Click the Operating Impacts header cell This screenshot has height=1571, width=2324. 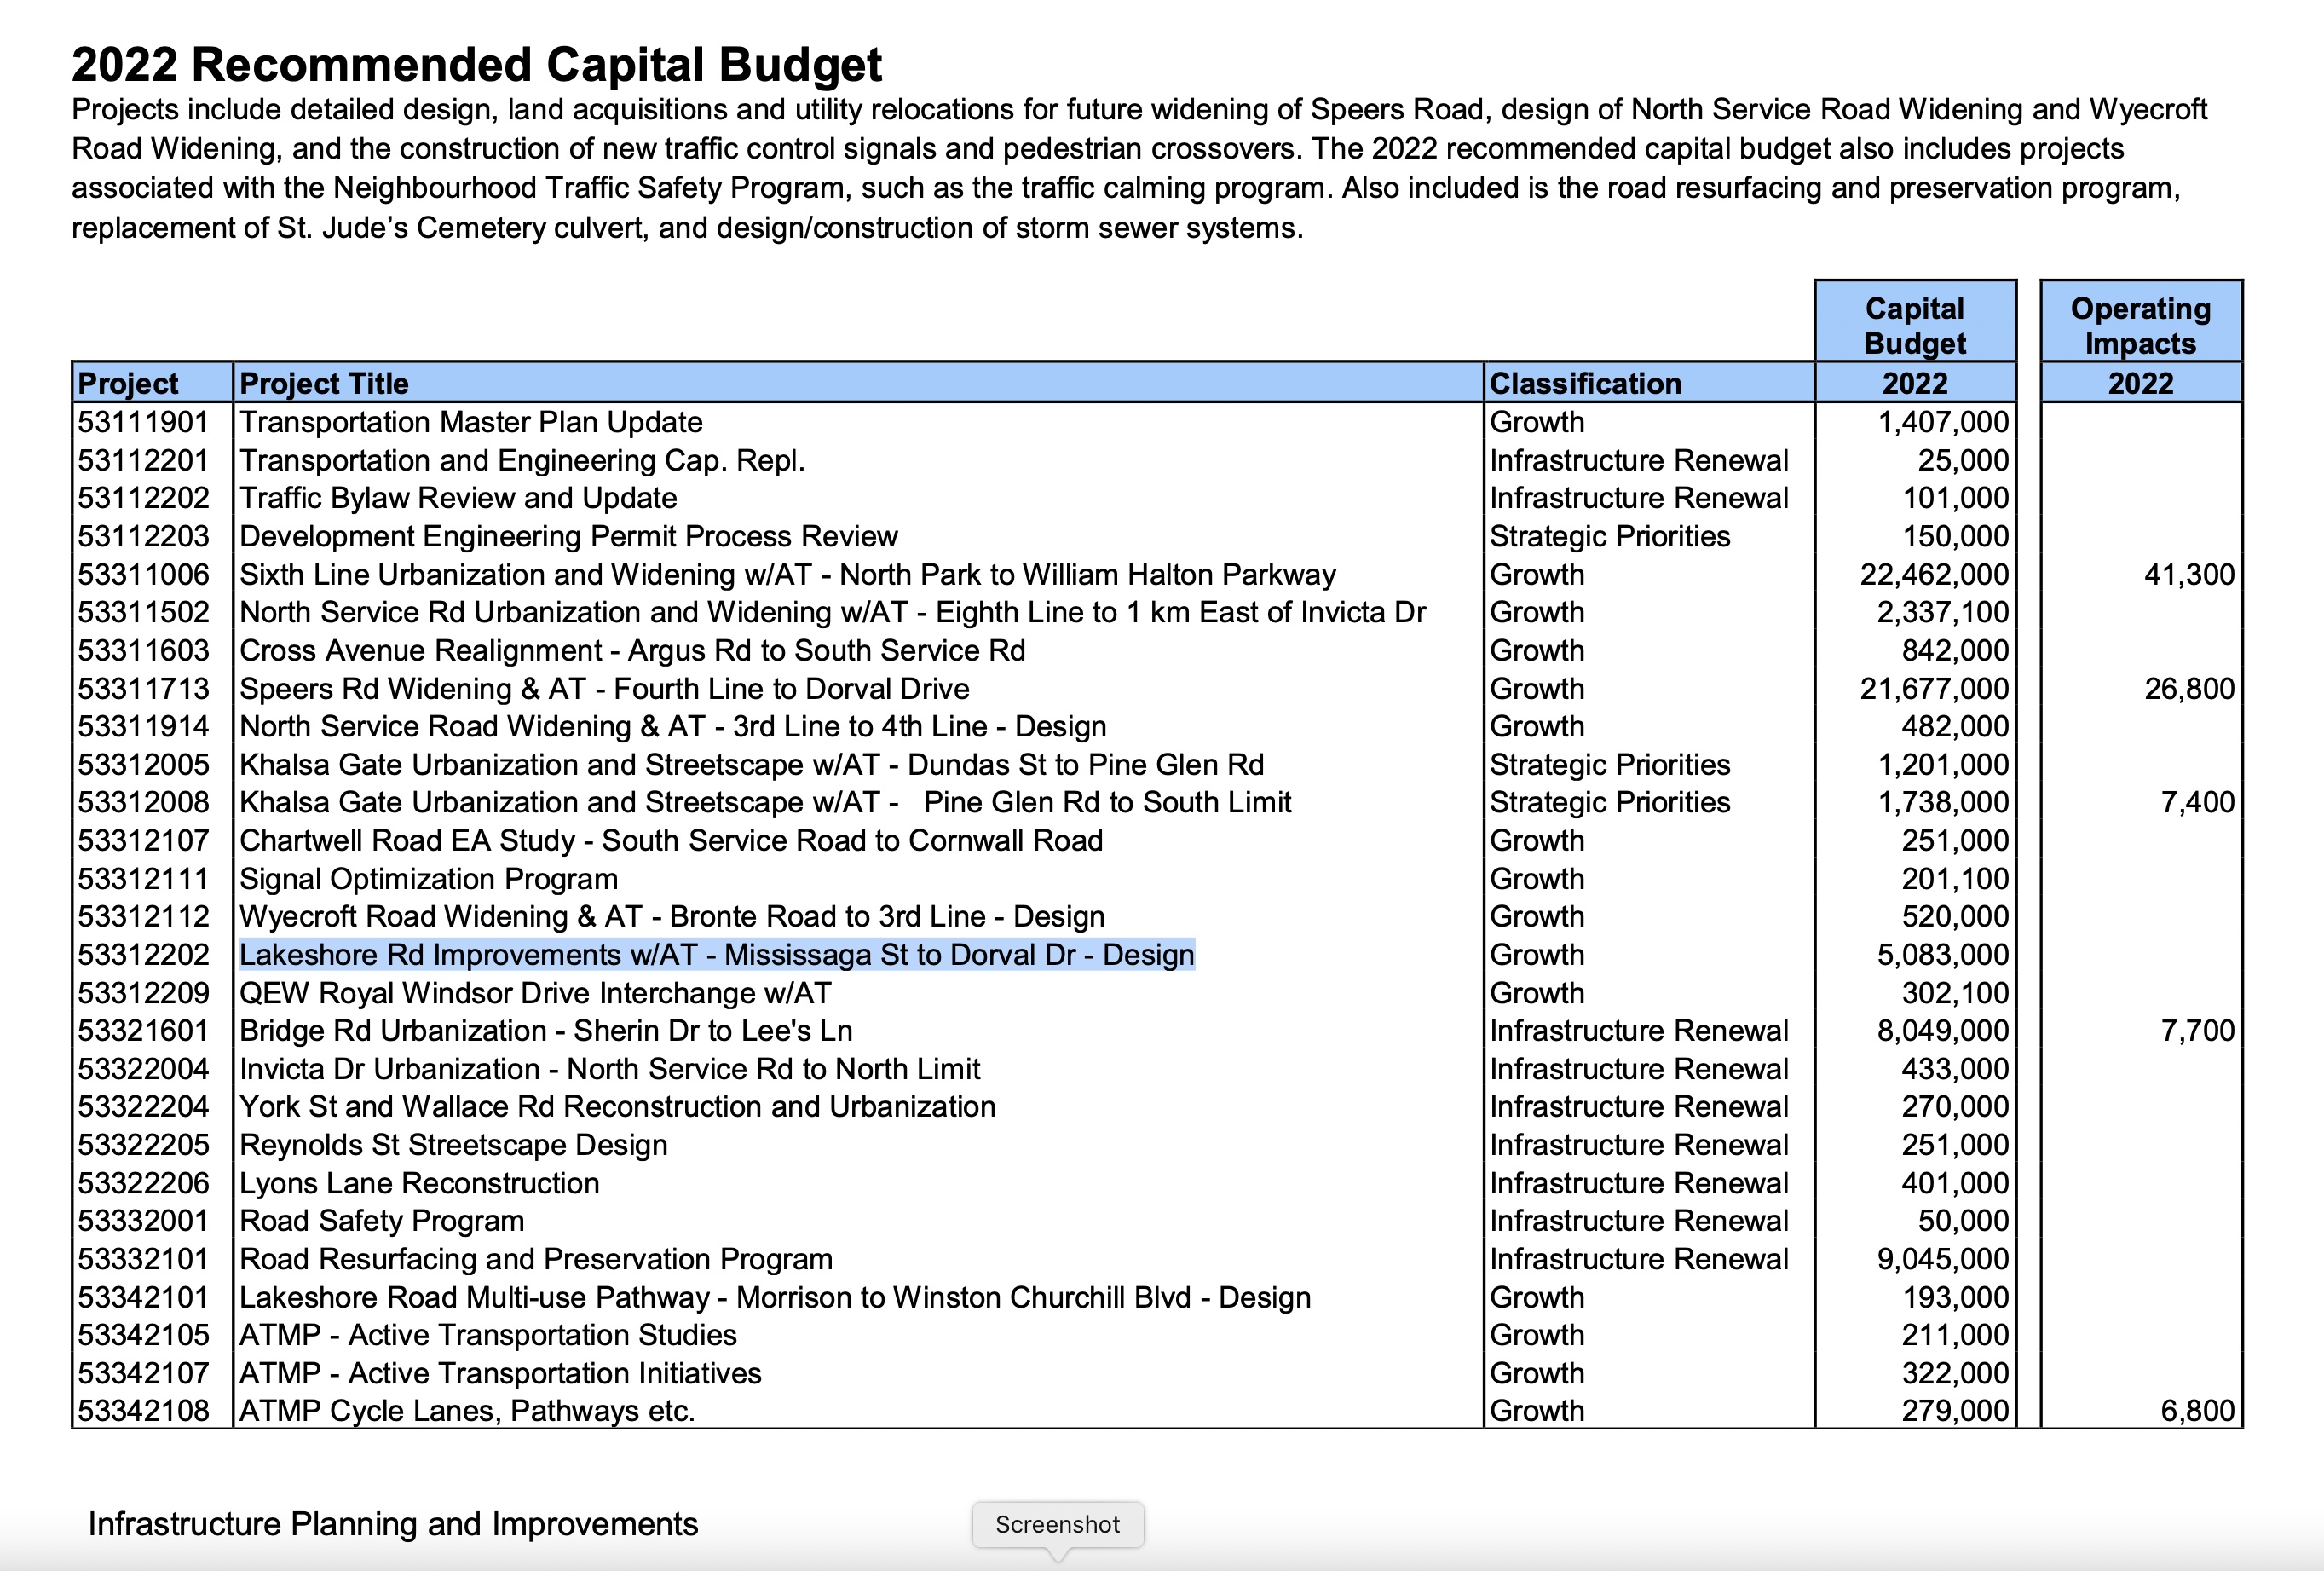point(2141,325)
